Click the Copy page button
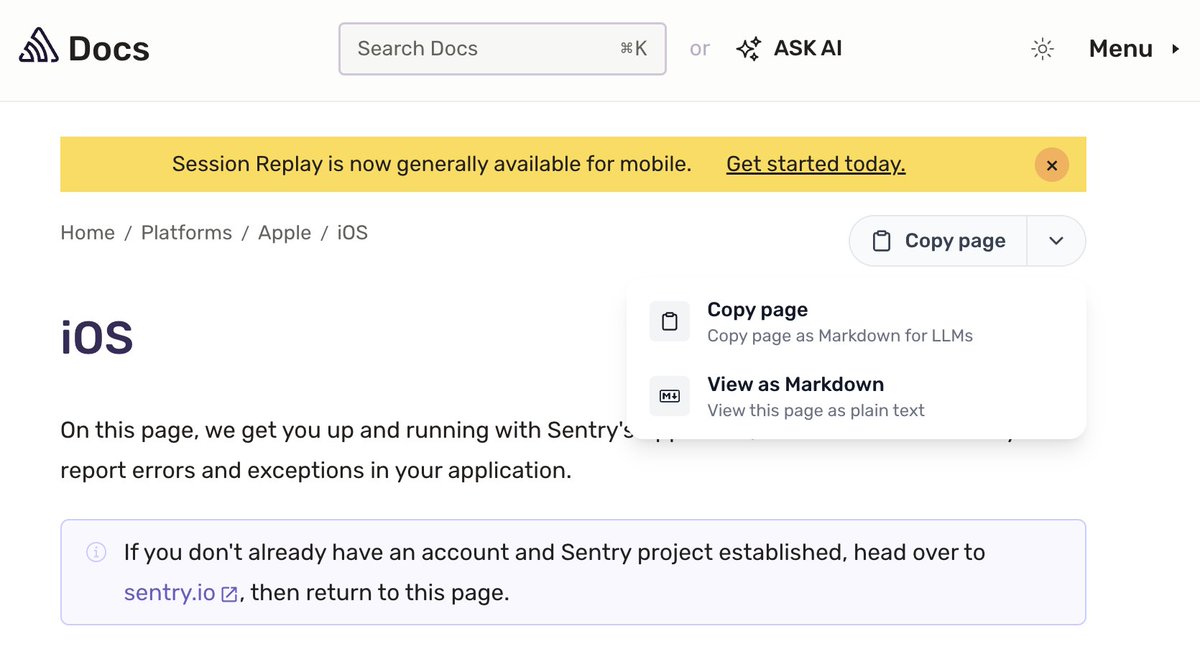 pos(938,241)
